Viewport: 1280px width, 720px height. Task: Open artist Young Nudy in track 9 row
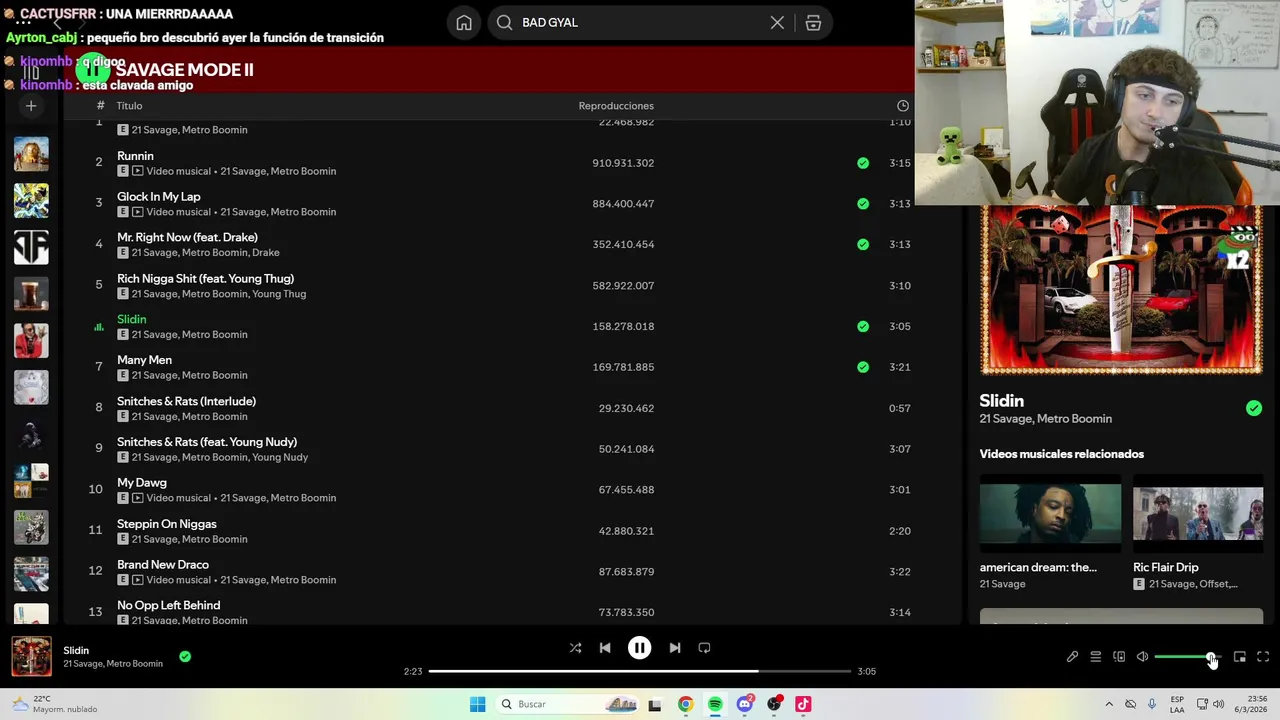click(280, 457)
